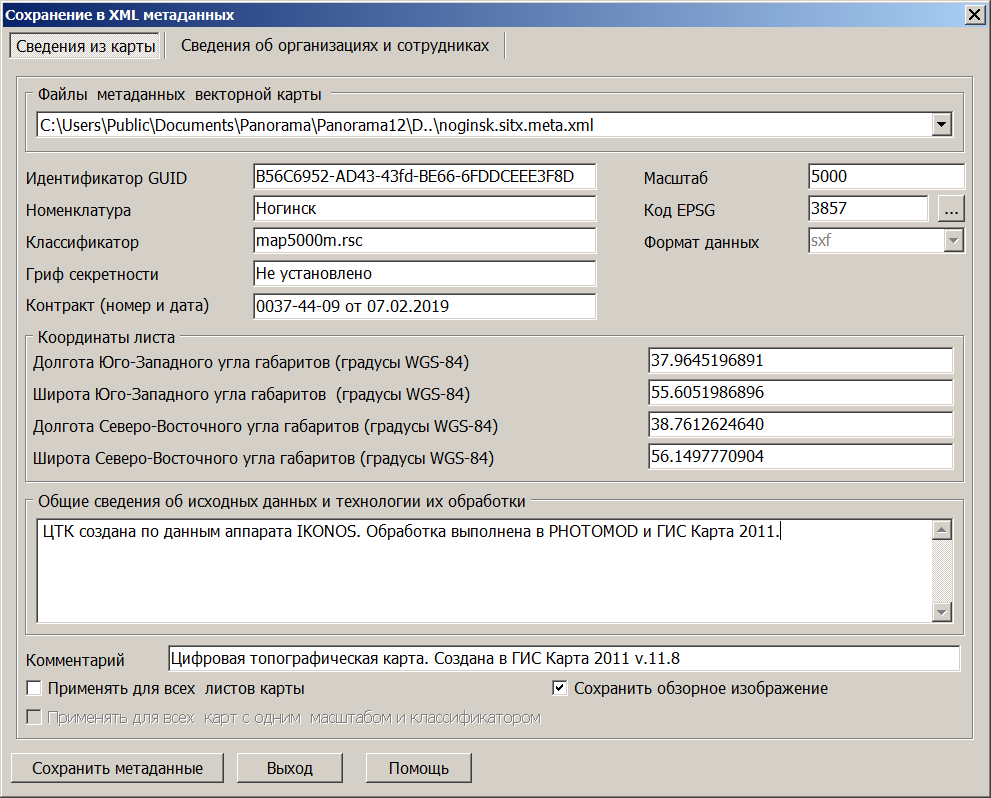Uncheck 'Сохранить обзорное изображение' checkbox
This screenshot has height=798, width=991.
pyautogui.click(x=560, y=689)
